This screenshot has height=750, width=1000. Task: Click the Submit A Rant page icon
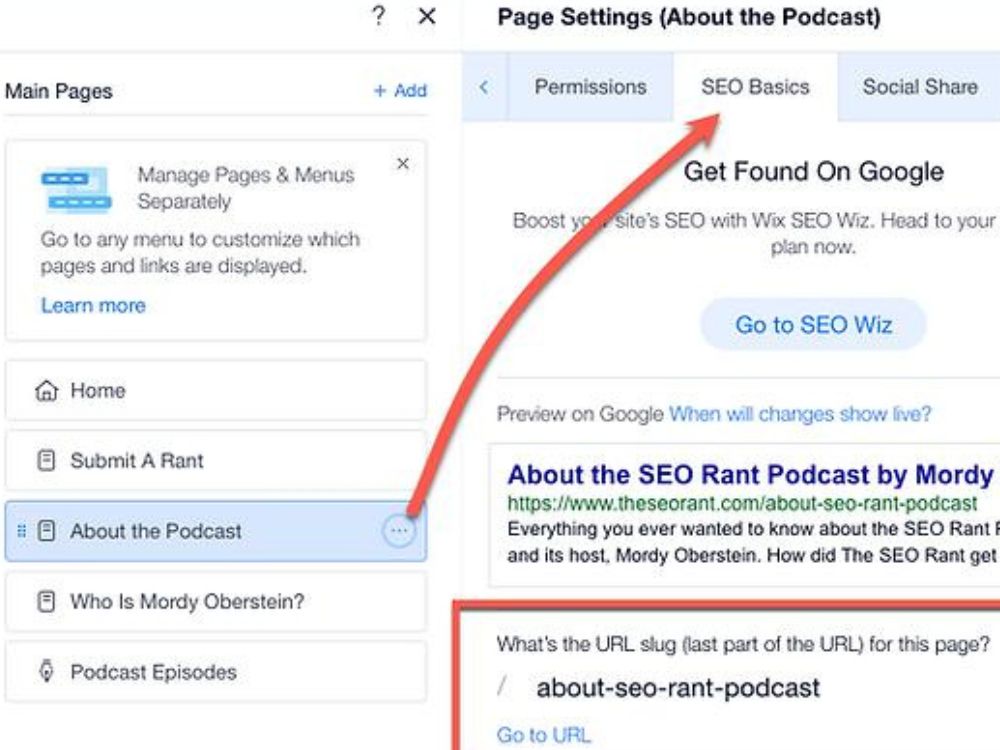coord(47,460)
